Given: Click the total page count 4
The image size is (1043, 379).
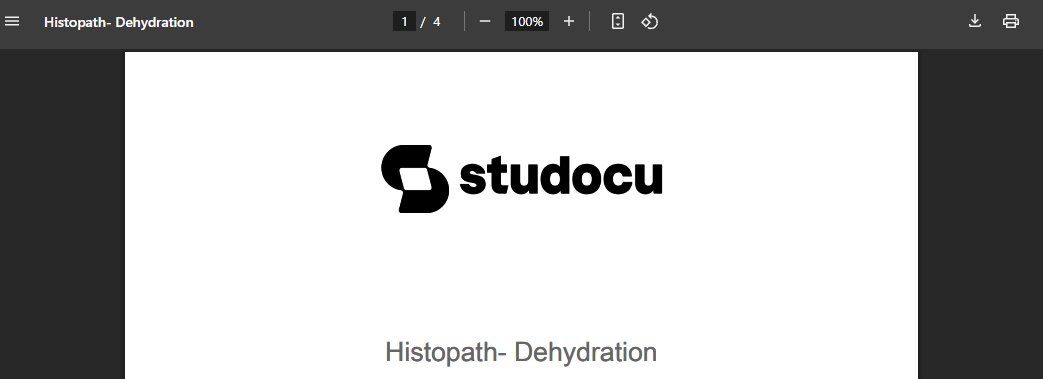Looking at the screenshot, I should point(436,21).
